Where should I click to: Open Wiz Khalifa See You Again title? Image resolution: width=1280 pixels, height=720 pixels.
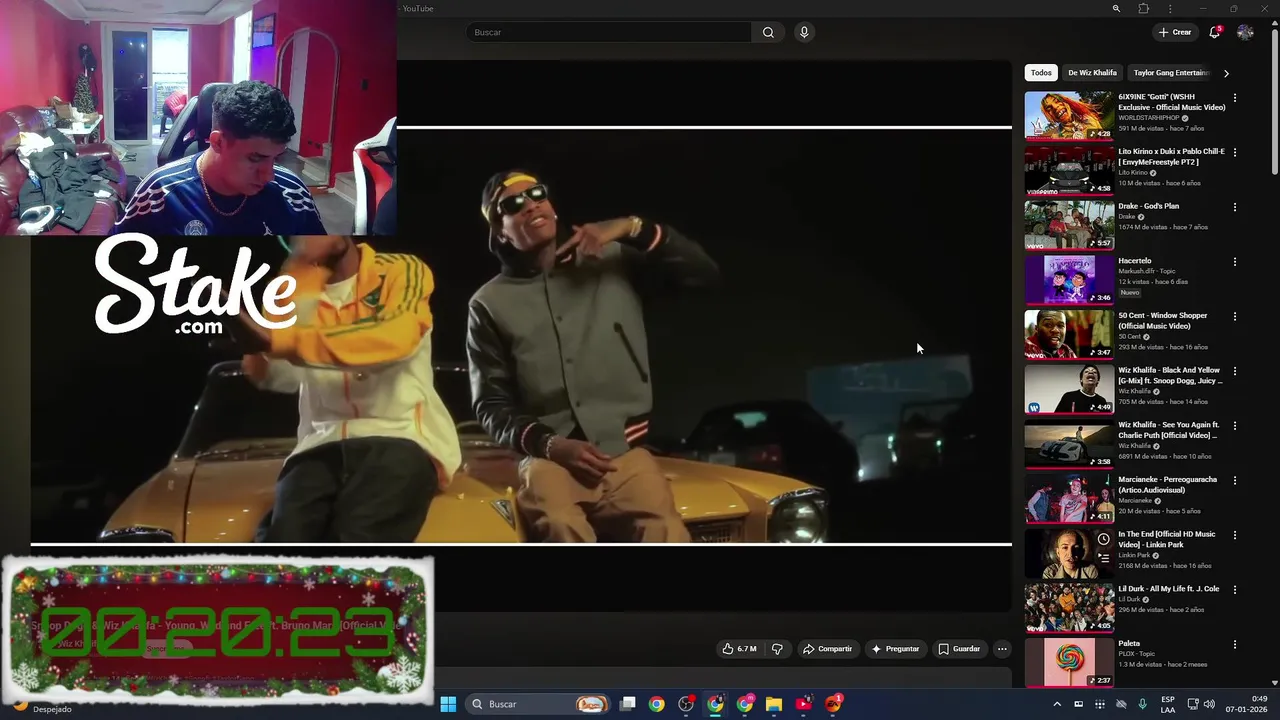pos(1169,430)
